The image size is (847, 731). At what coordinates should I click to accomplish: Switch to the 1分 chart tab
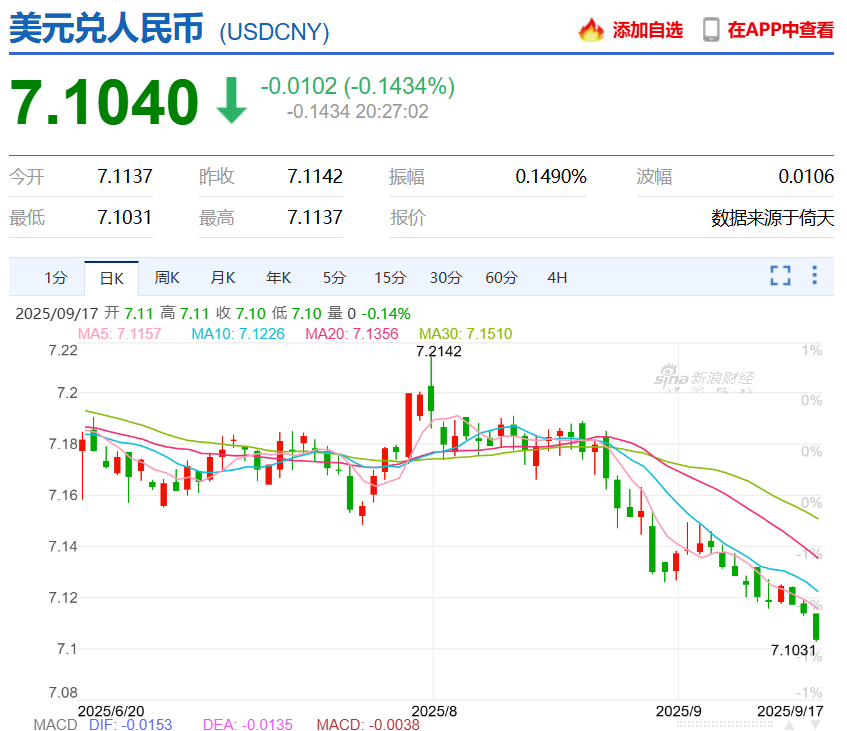point(56,278)
